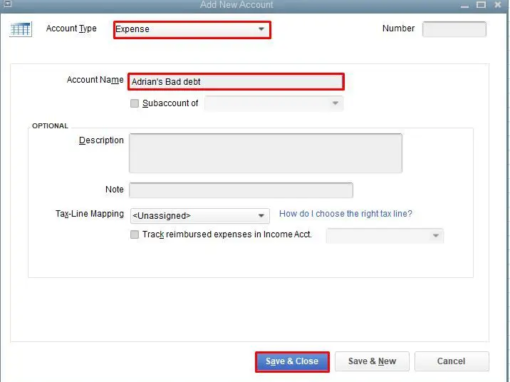
Task: Check Track reimbursed expenses in Income Acct
Action: [x=134, y=235]
